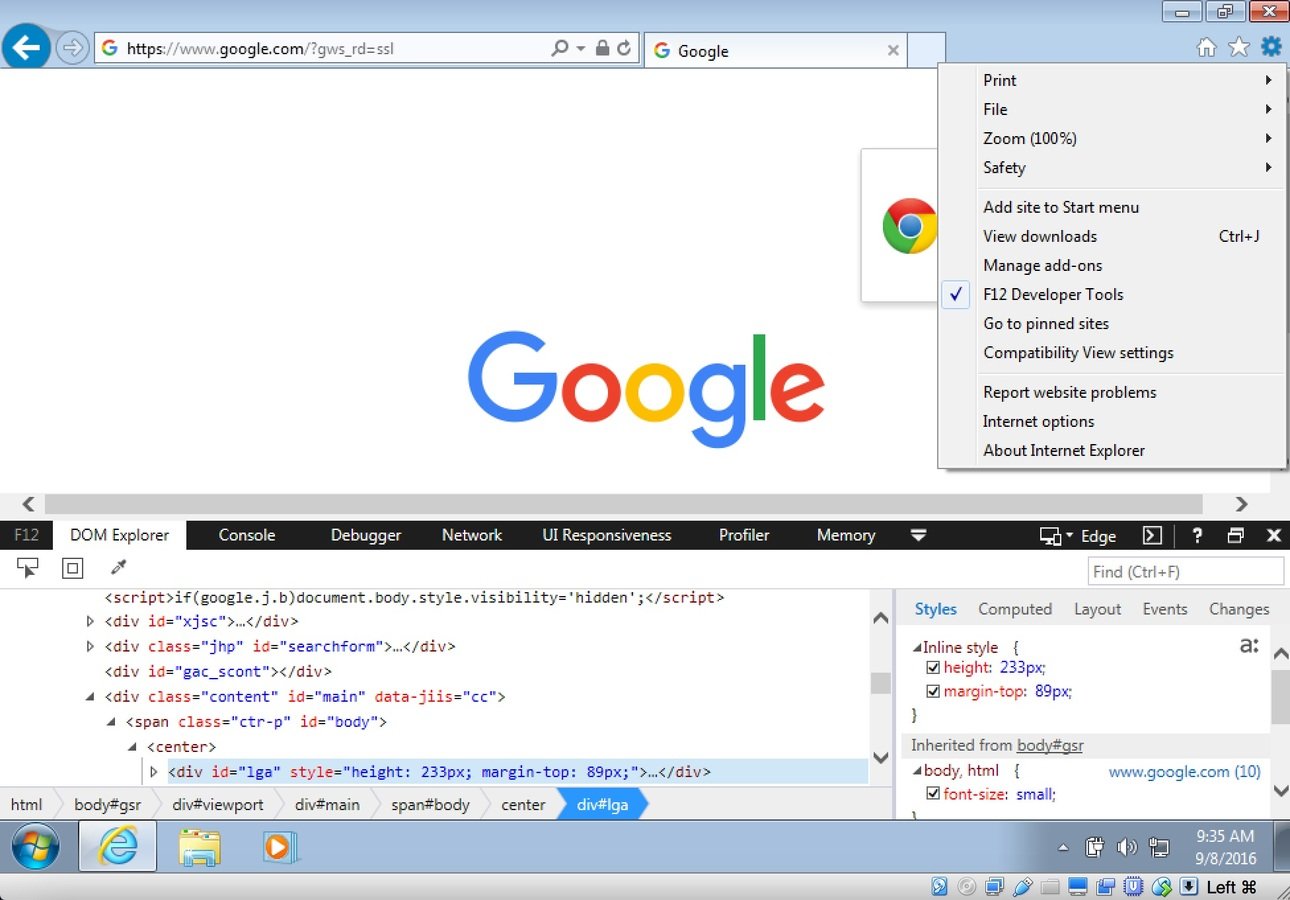
Task: Click the Tools gear icon
Action: [1271, 46]
